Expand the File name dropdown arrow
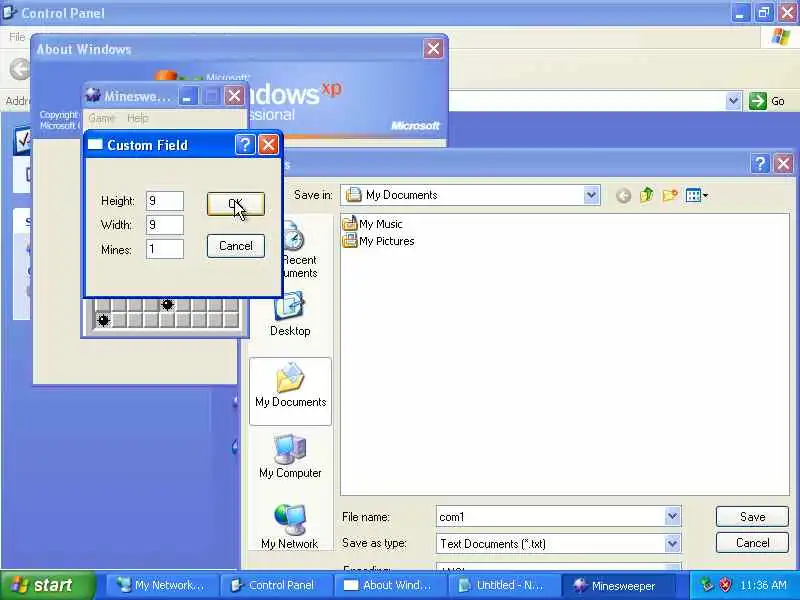Image resolution: width=800 pixels, height=600 pixels. [x=672, y=516]
